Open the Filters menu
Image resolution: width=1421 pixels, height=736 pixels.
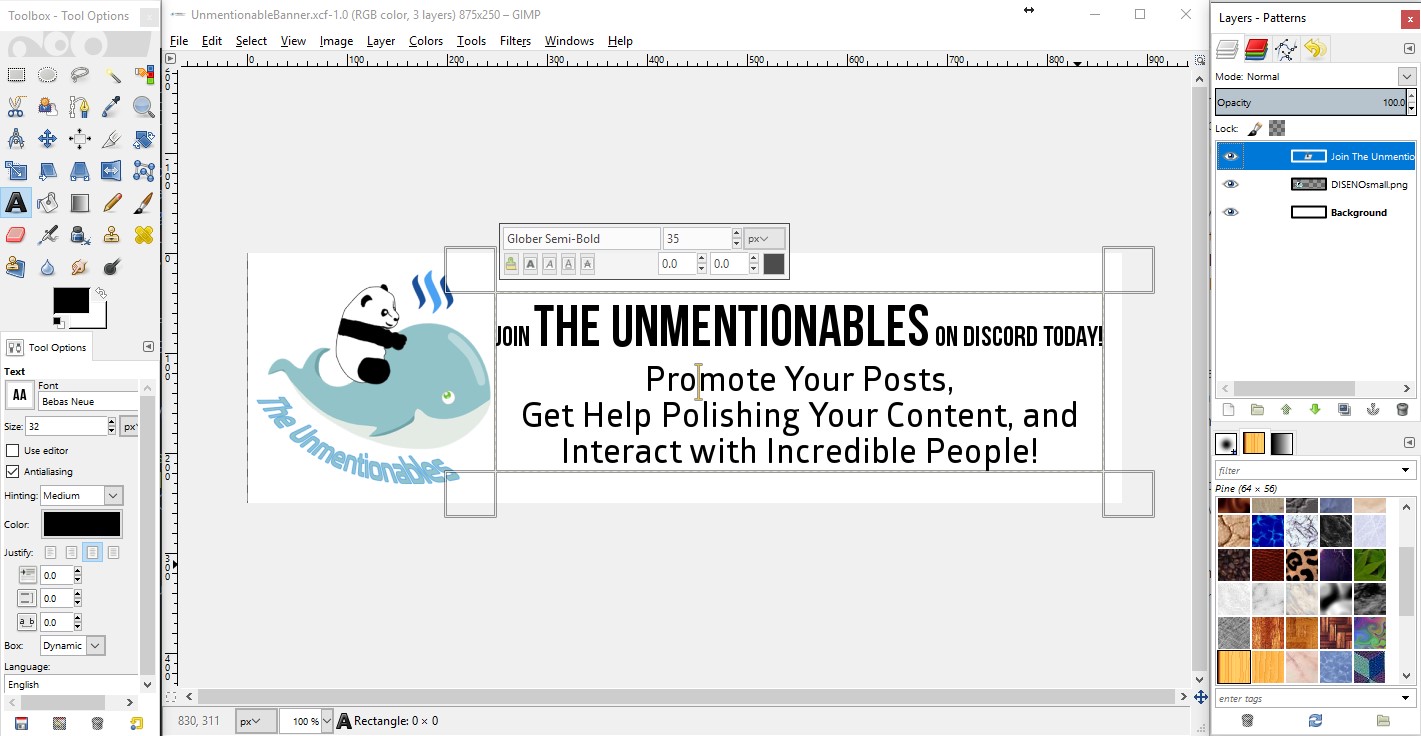click(515, 41)
